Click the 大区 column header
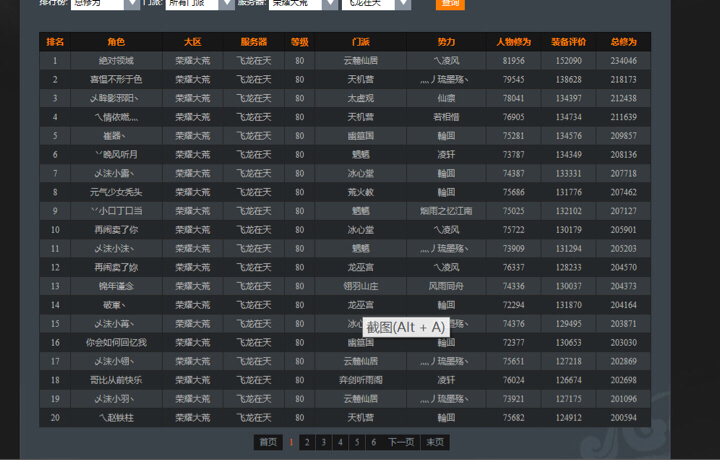 click(193, 42)
